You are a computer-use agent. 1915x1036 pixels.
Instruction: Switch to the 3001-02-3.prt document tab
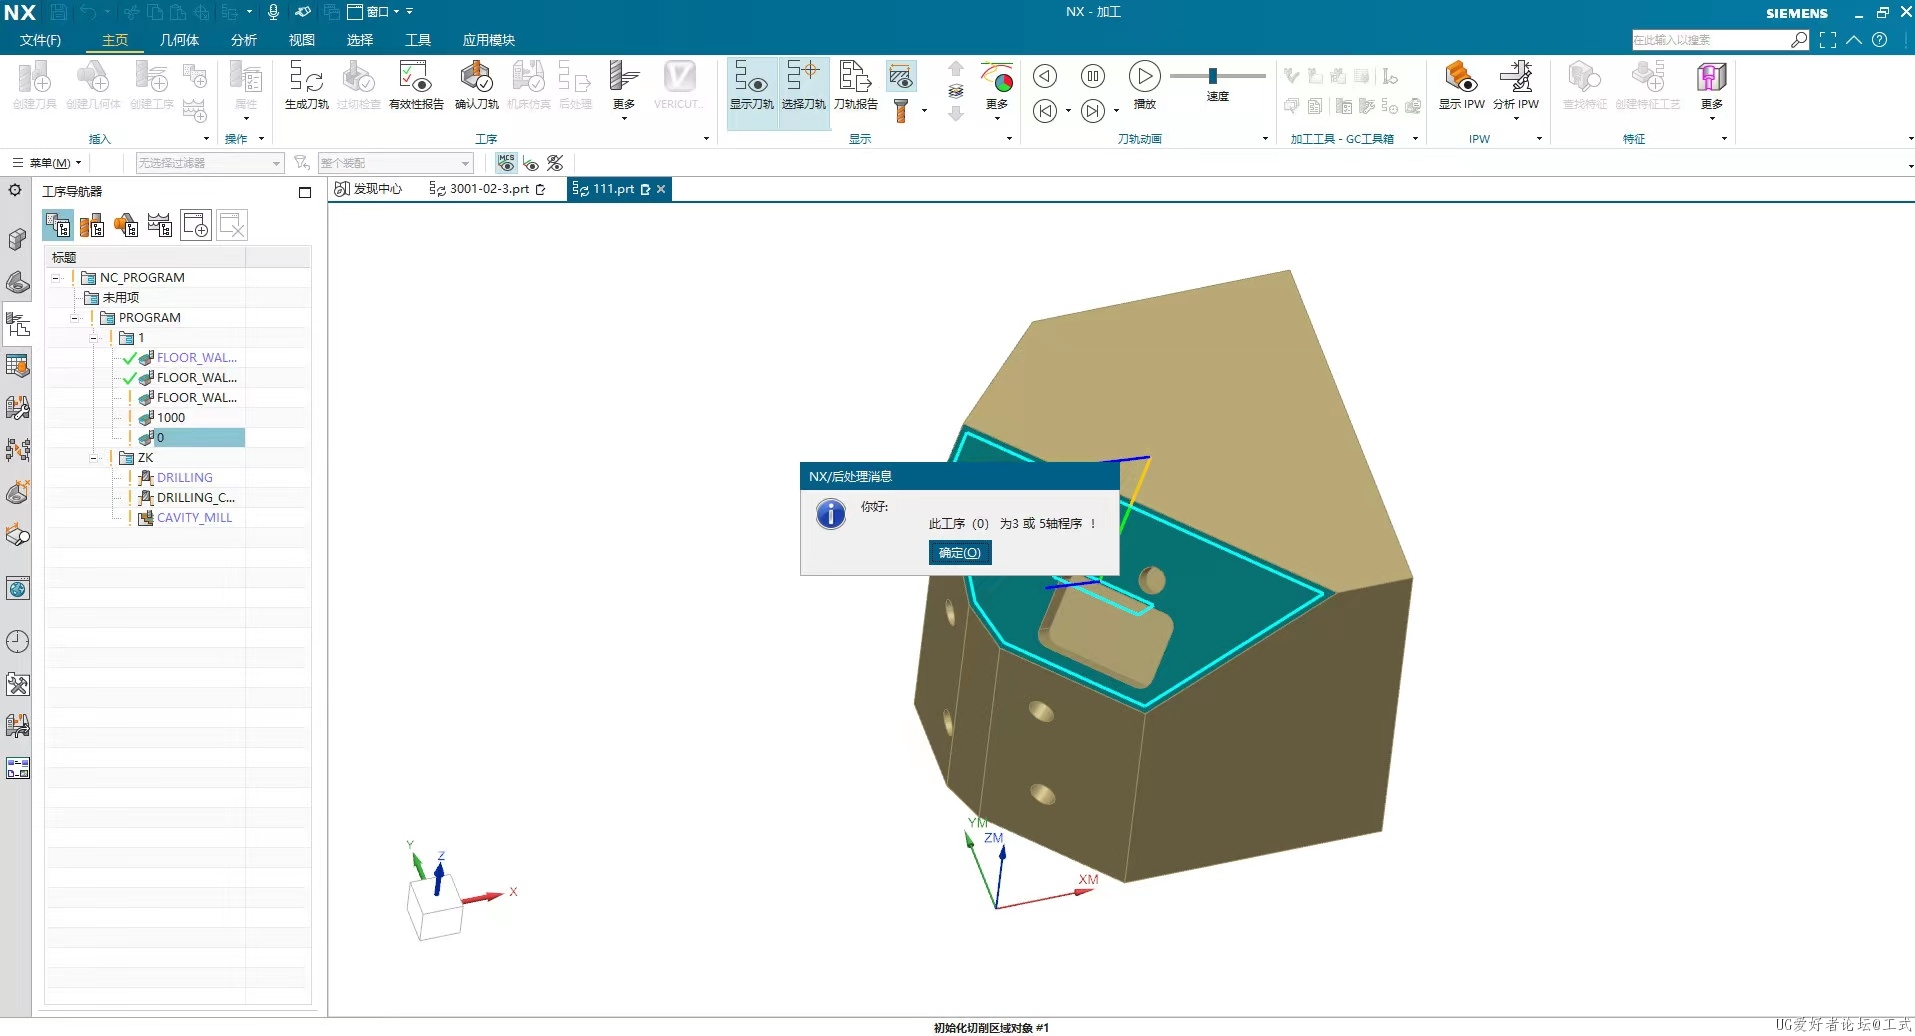coord(488,189)
